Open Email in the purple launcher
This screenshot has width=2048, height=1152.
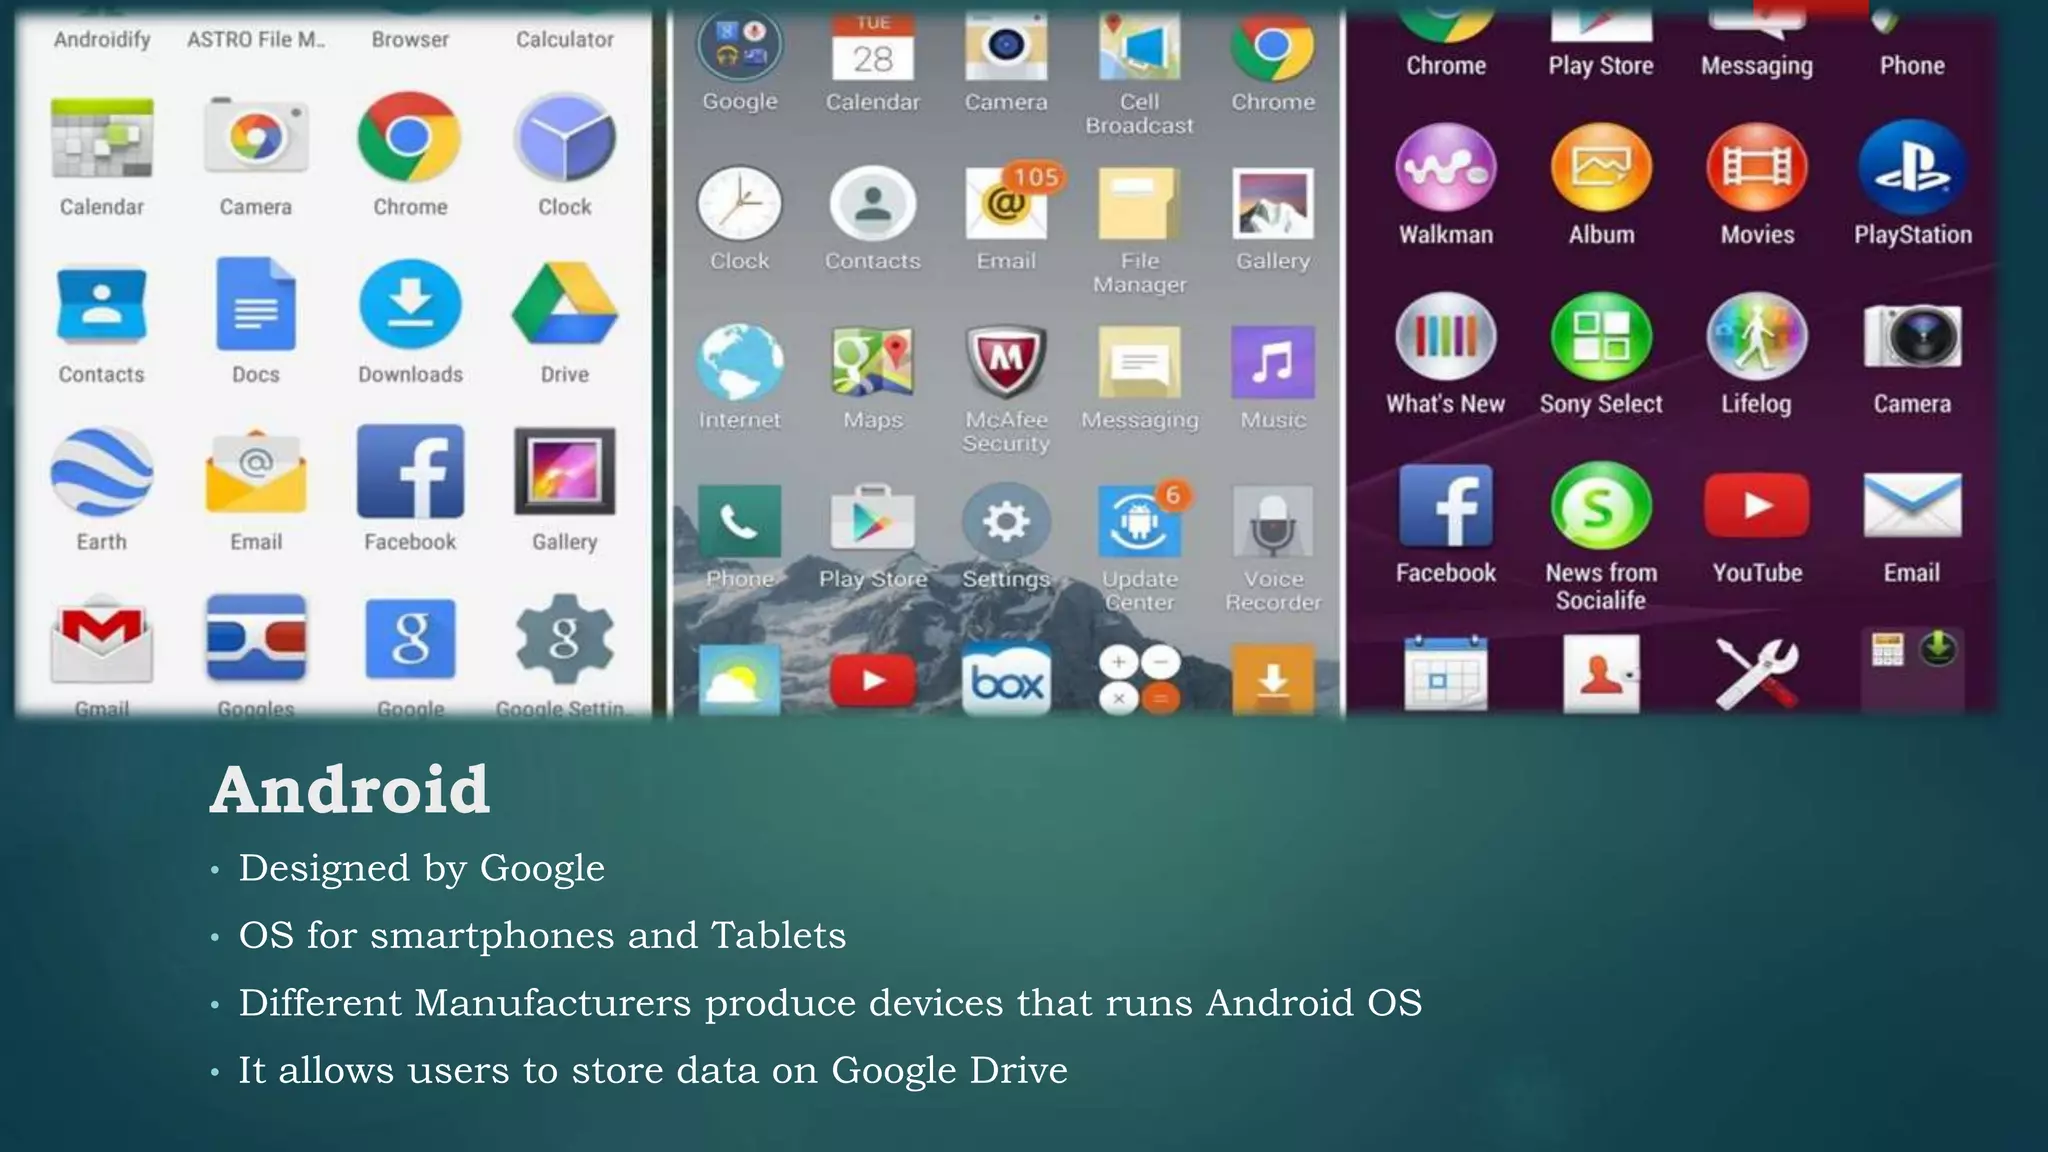point(1912,506)
